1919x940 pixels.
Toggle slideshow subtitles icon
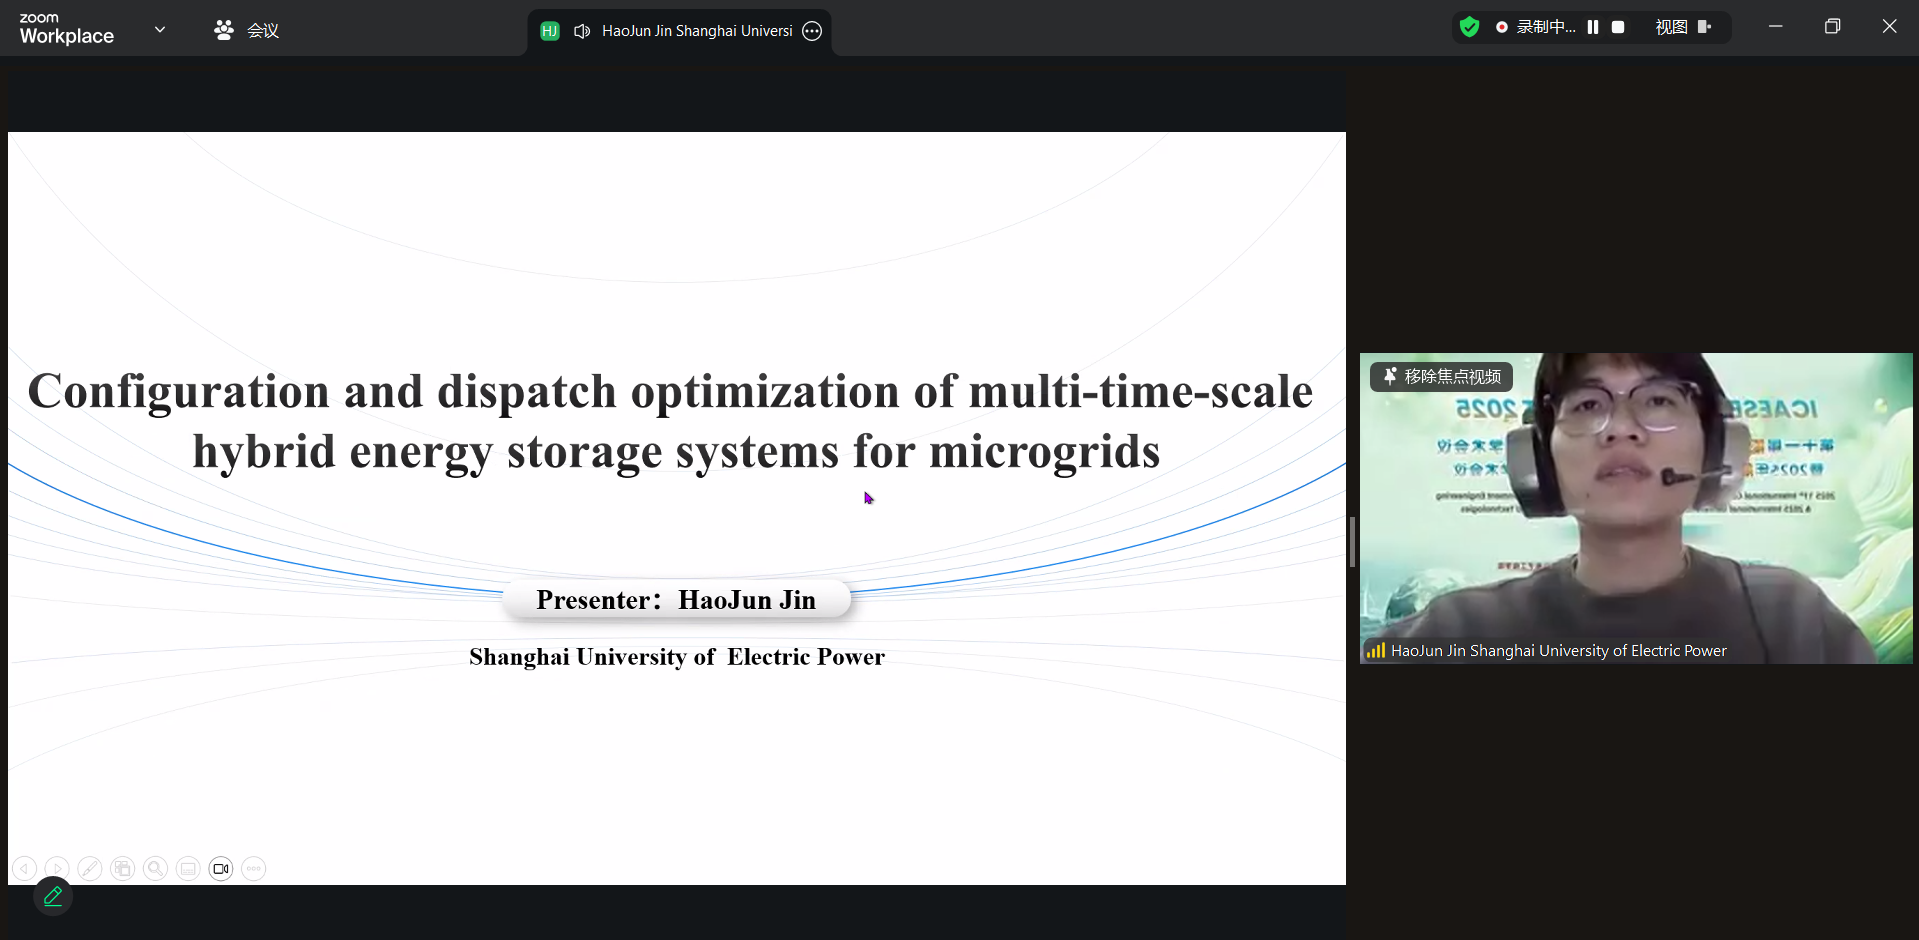(x=188, y=869)
